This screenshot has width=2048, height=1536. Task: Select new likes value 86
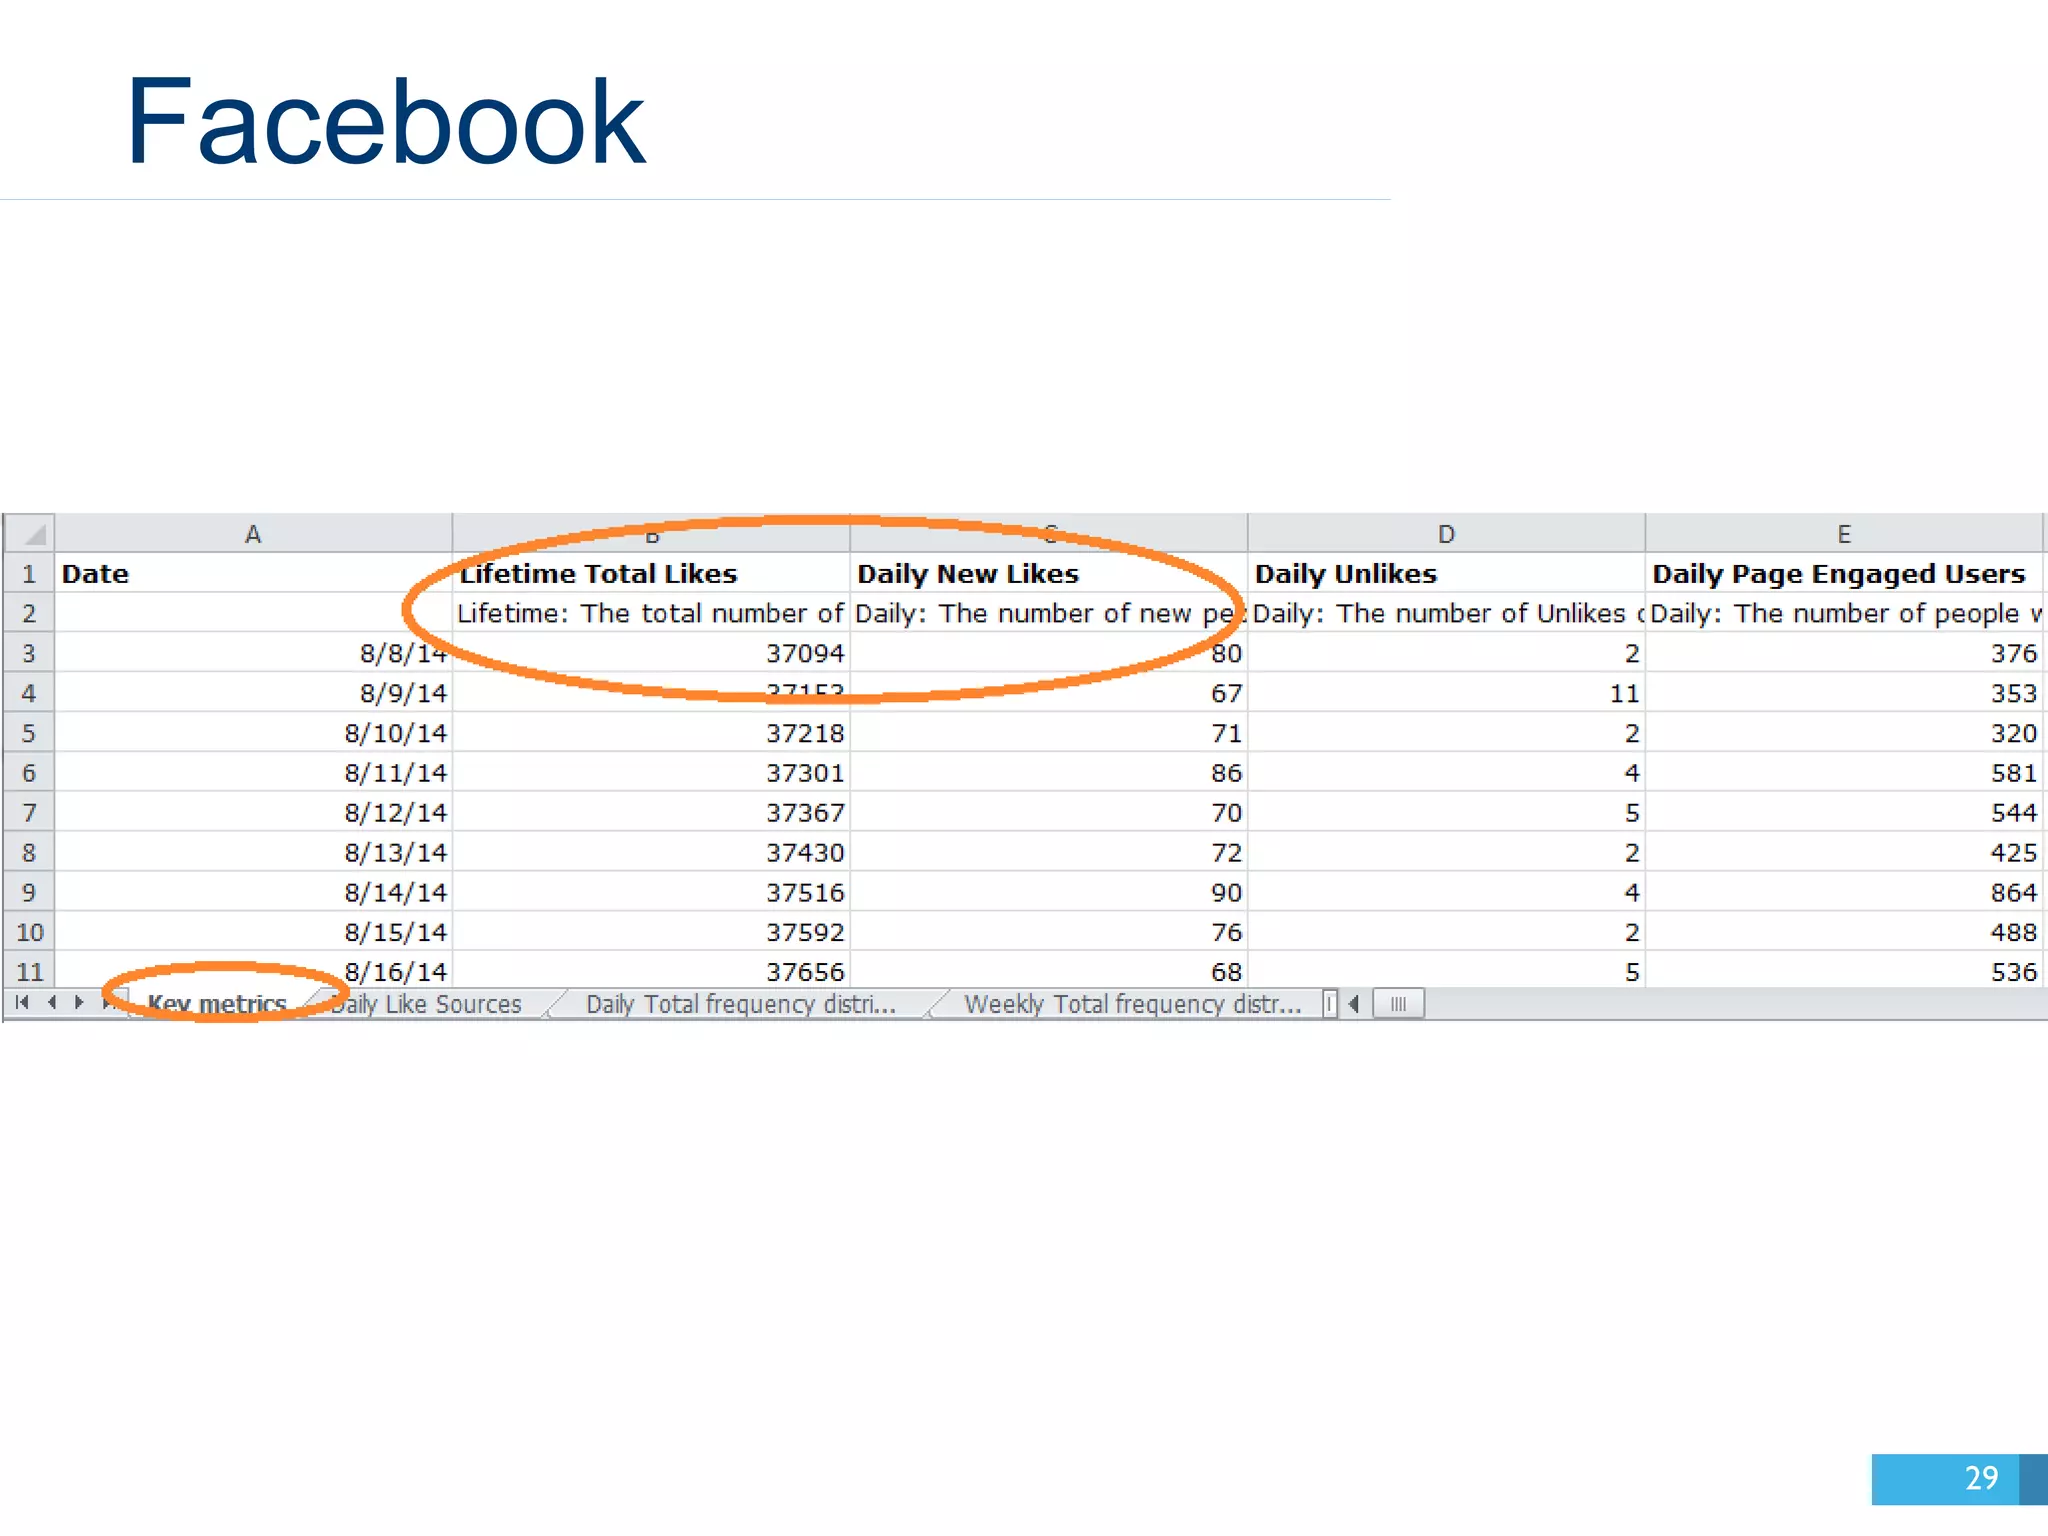click(x=1049, y=772)
